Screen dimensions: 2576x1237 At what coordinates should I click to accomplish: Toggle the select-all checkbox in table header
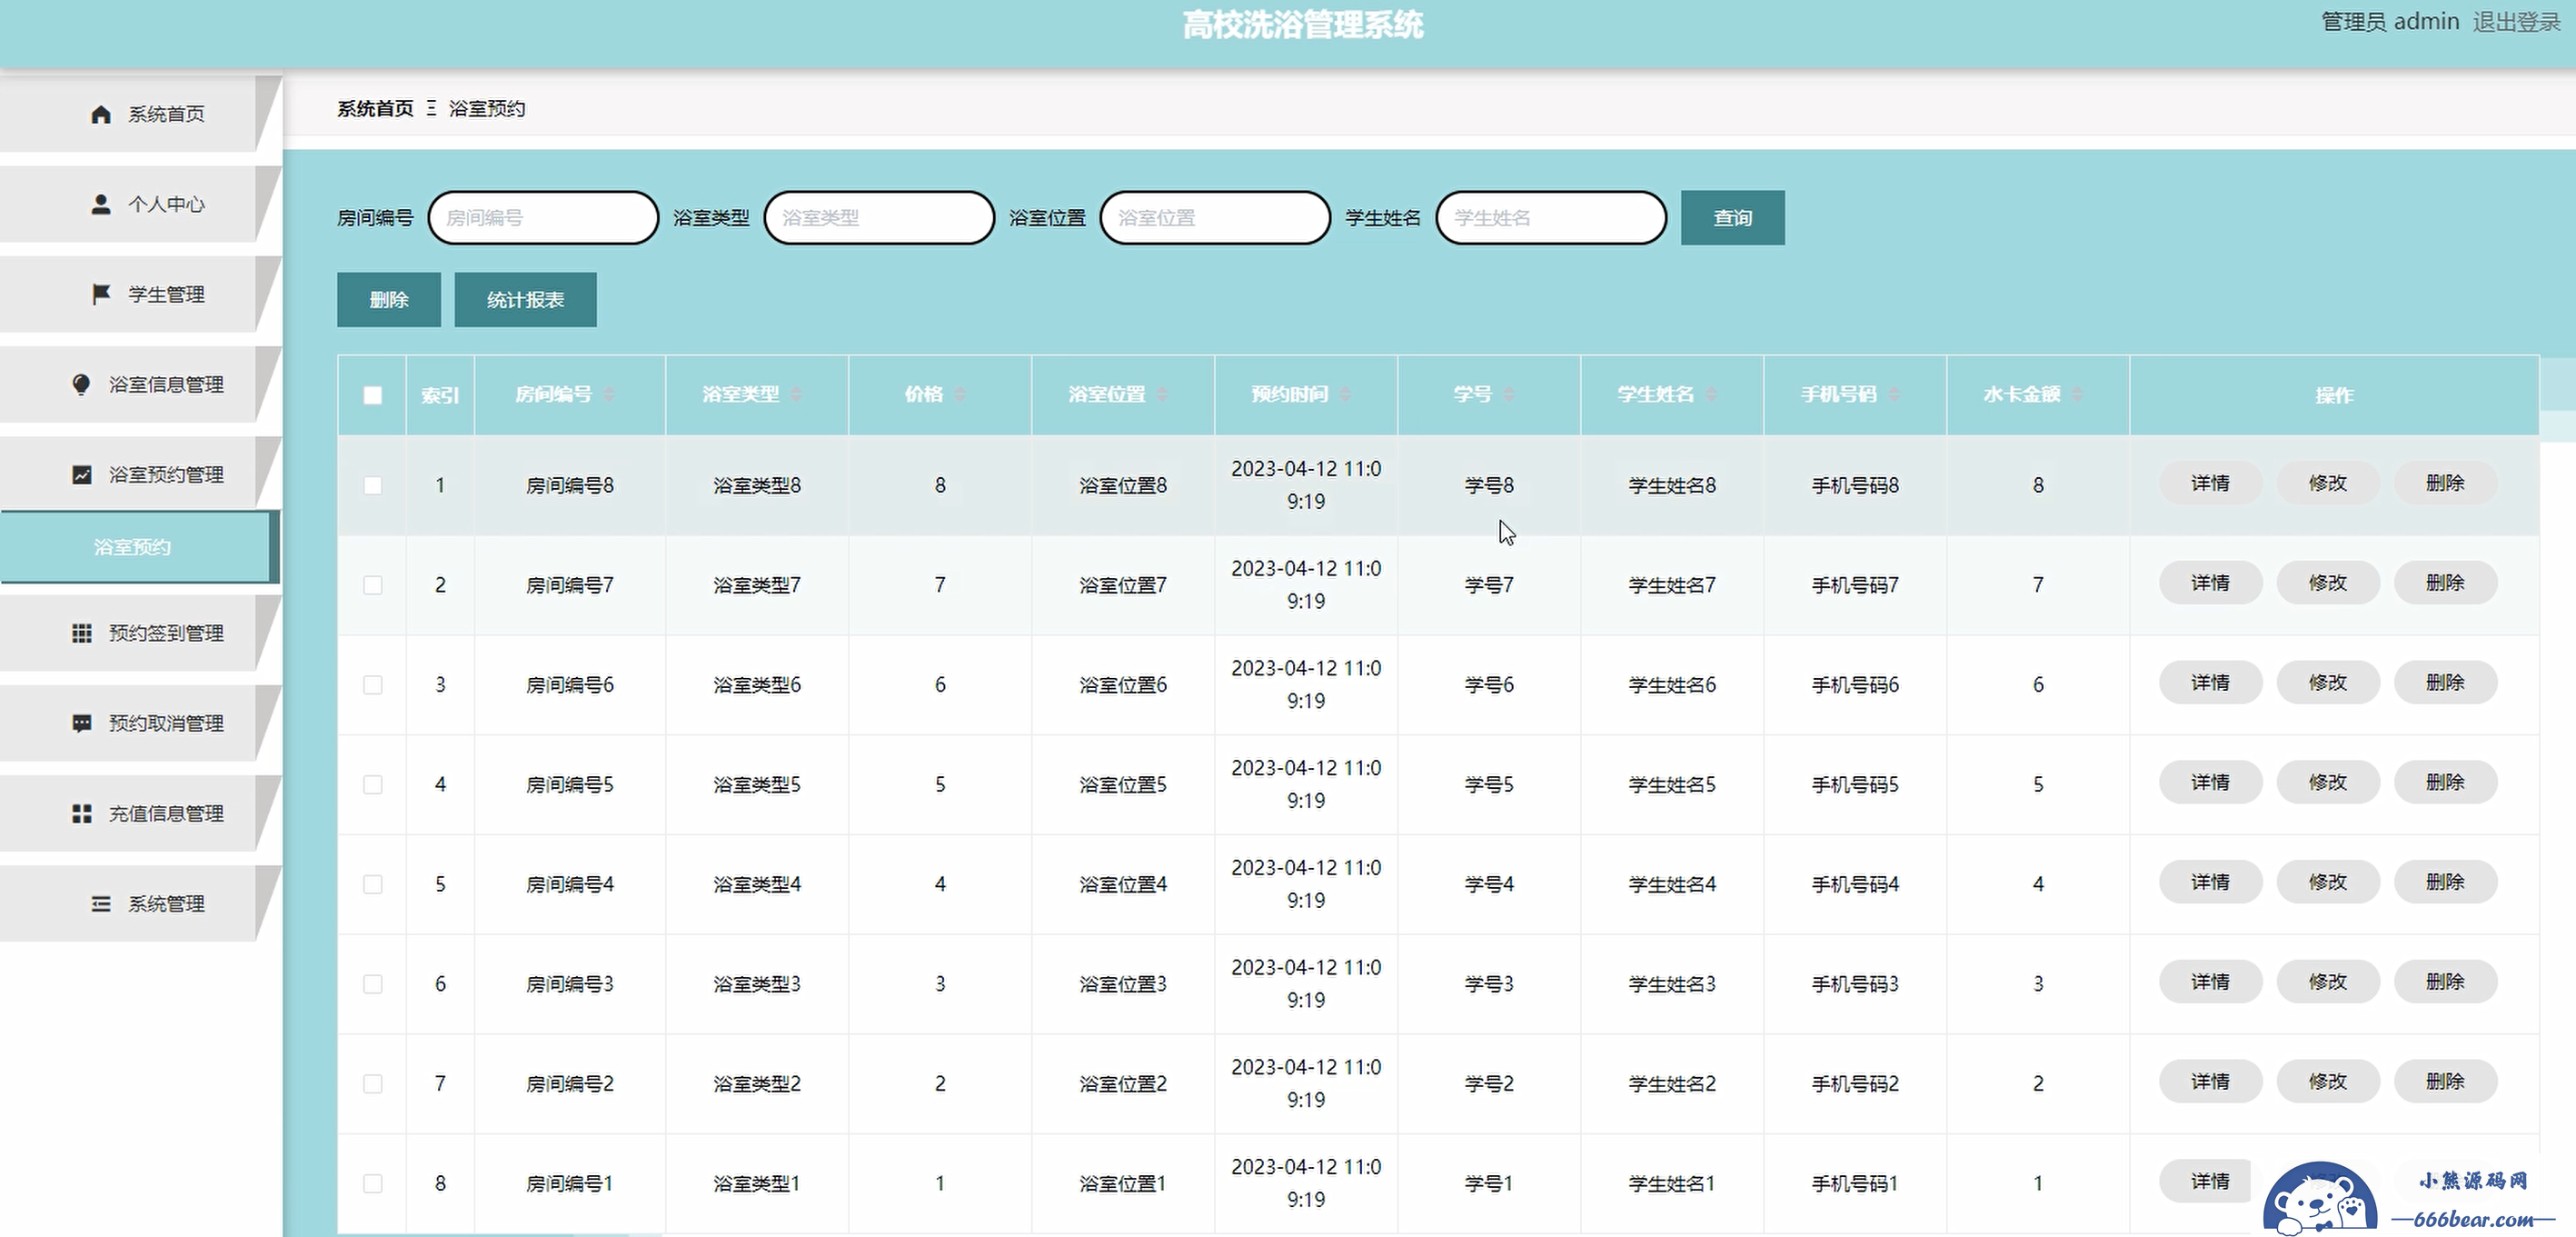tap(372, 395)
